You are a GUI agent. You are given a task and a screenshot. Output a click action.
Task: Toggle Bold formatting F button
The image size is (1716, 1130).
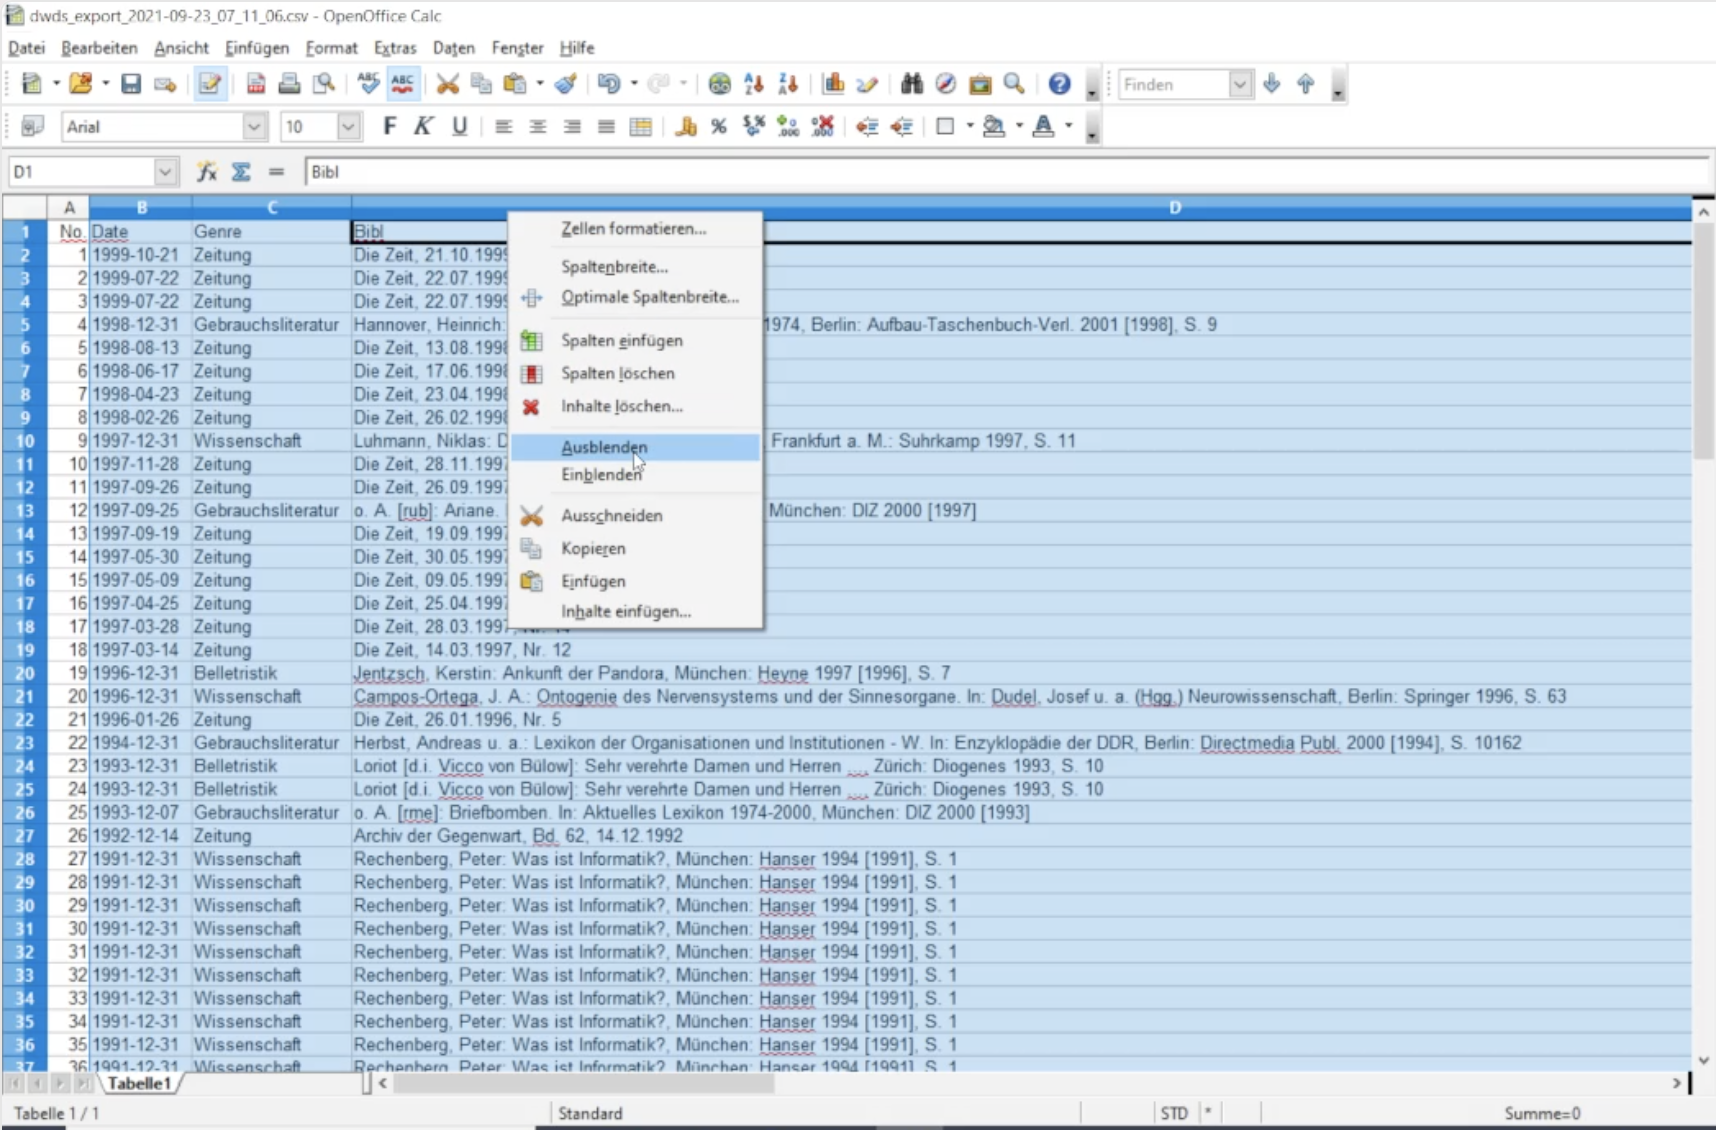coord(390,126)
